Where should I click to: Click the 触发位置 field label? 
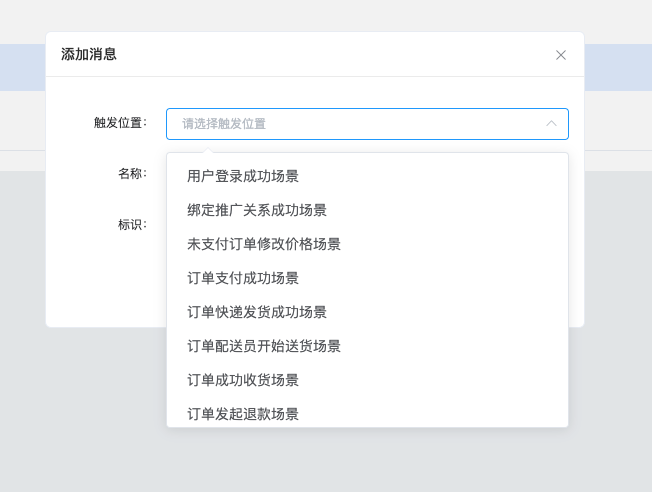[120, 123]
